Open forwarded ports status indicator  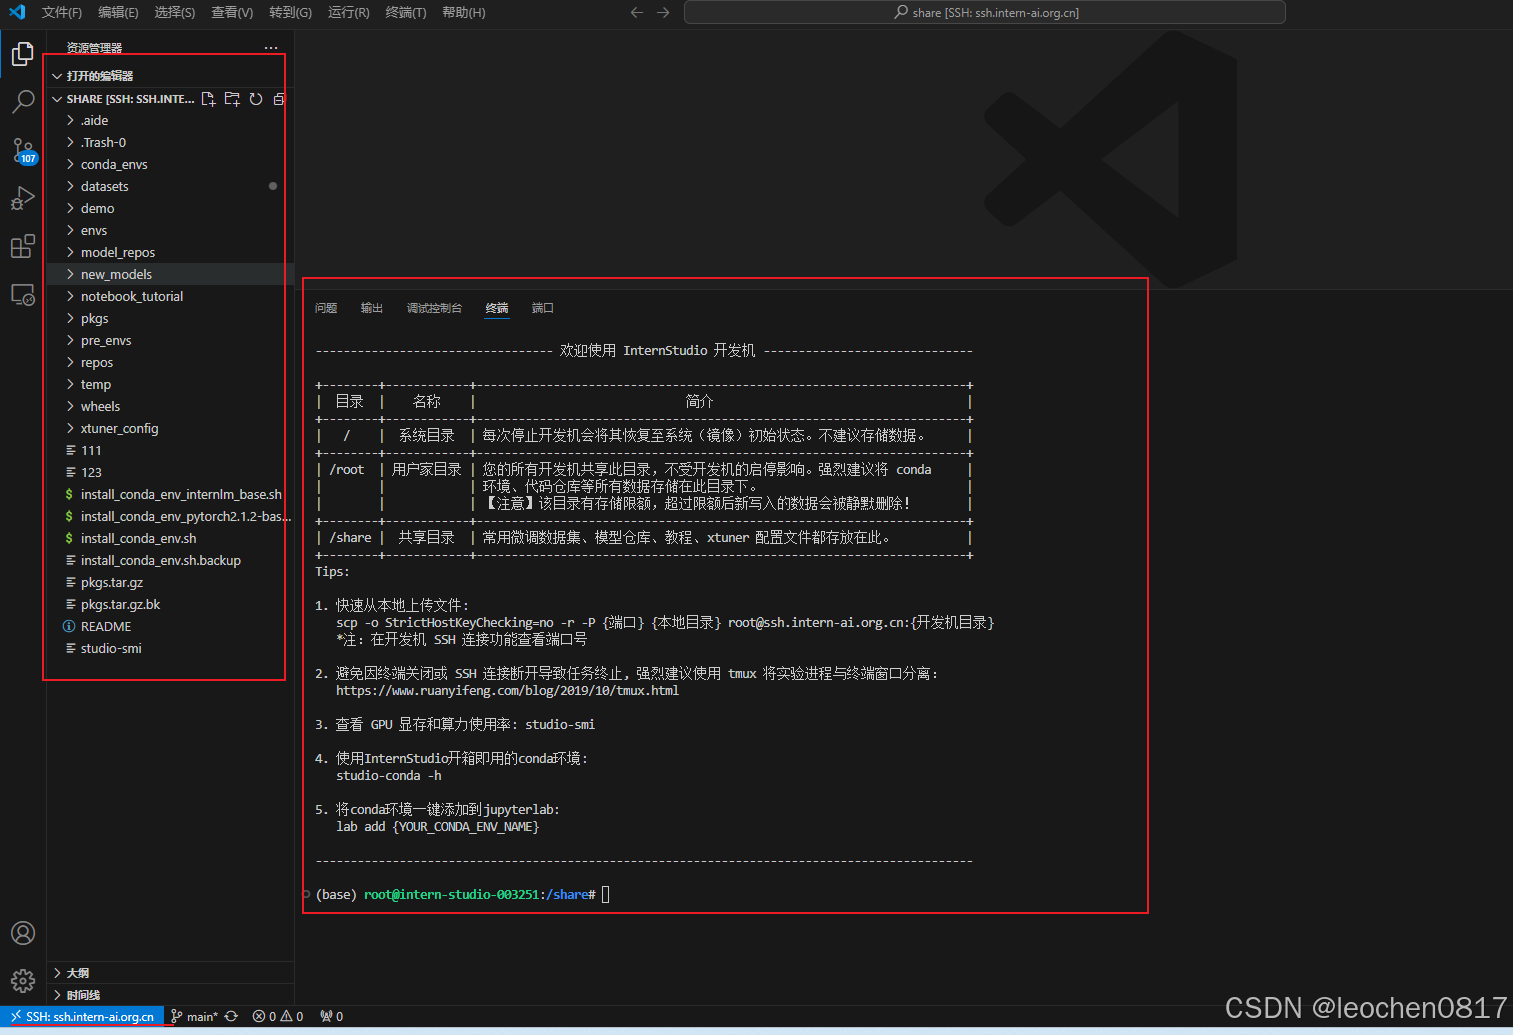(x=331, y=1016)
